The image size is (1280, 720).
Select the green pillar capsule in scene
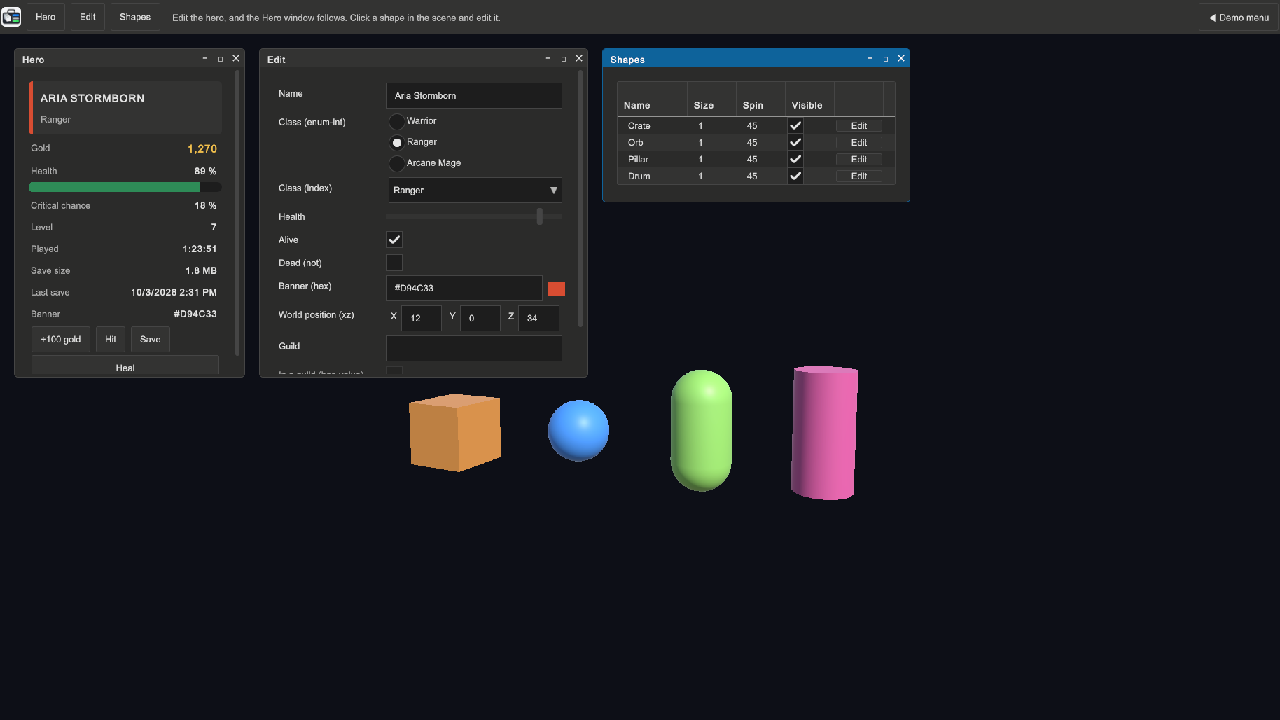pos(701,431)
